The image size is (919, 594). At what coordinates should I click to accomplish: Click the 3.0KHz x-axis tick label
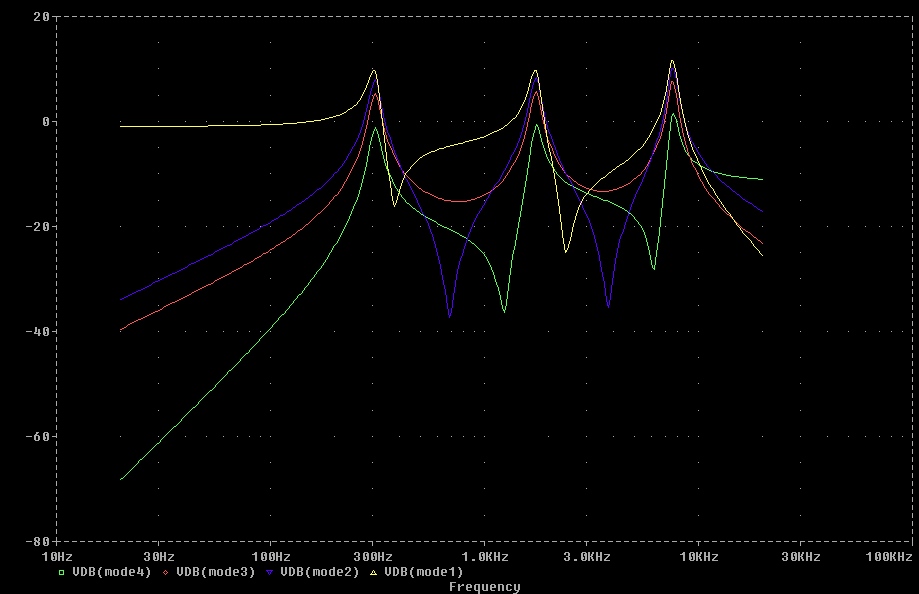pos(586,556)
